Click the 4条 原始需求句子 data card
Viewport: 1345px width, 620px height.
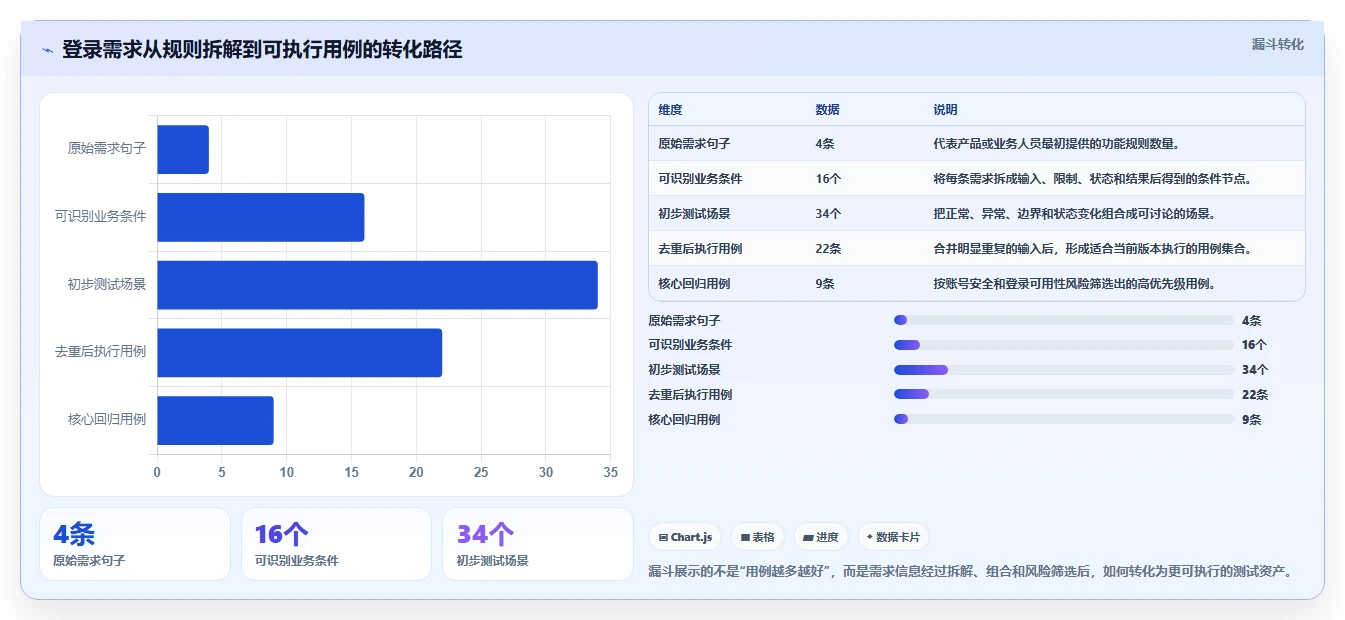135,544
